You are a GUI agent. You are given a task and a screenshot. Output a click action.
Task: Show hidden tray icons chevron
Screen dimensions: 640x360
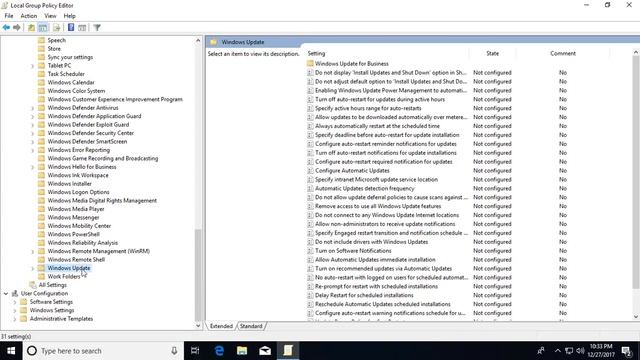point(558,351)
